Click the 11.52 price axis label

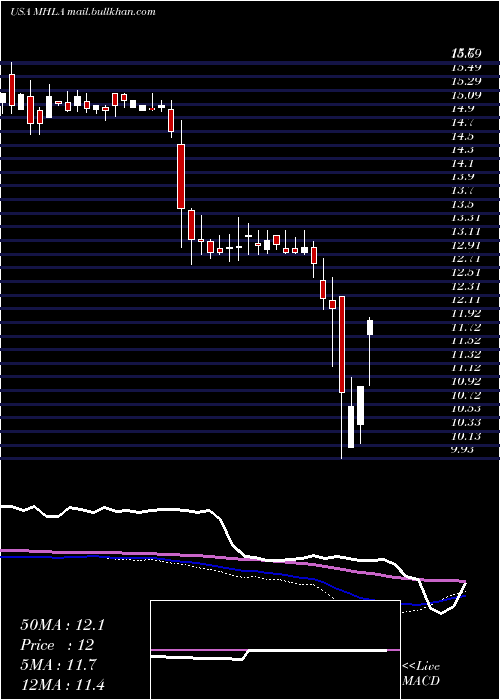click(x=466, y=341)
